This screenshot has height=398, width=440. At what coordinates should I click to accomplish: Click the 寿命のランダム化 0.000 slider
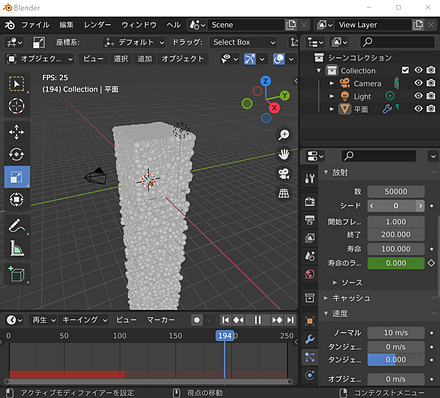click(396, 263)
